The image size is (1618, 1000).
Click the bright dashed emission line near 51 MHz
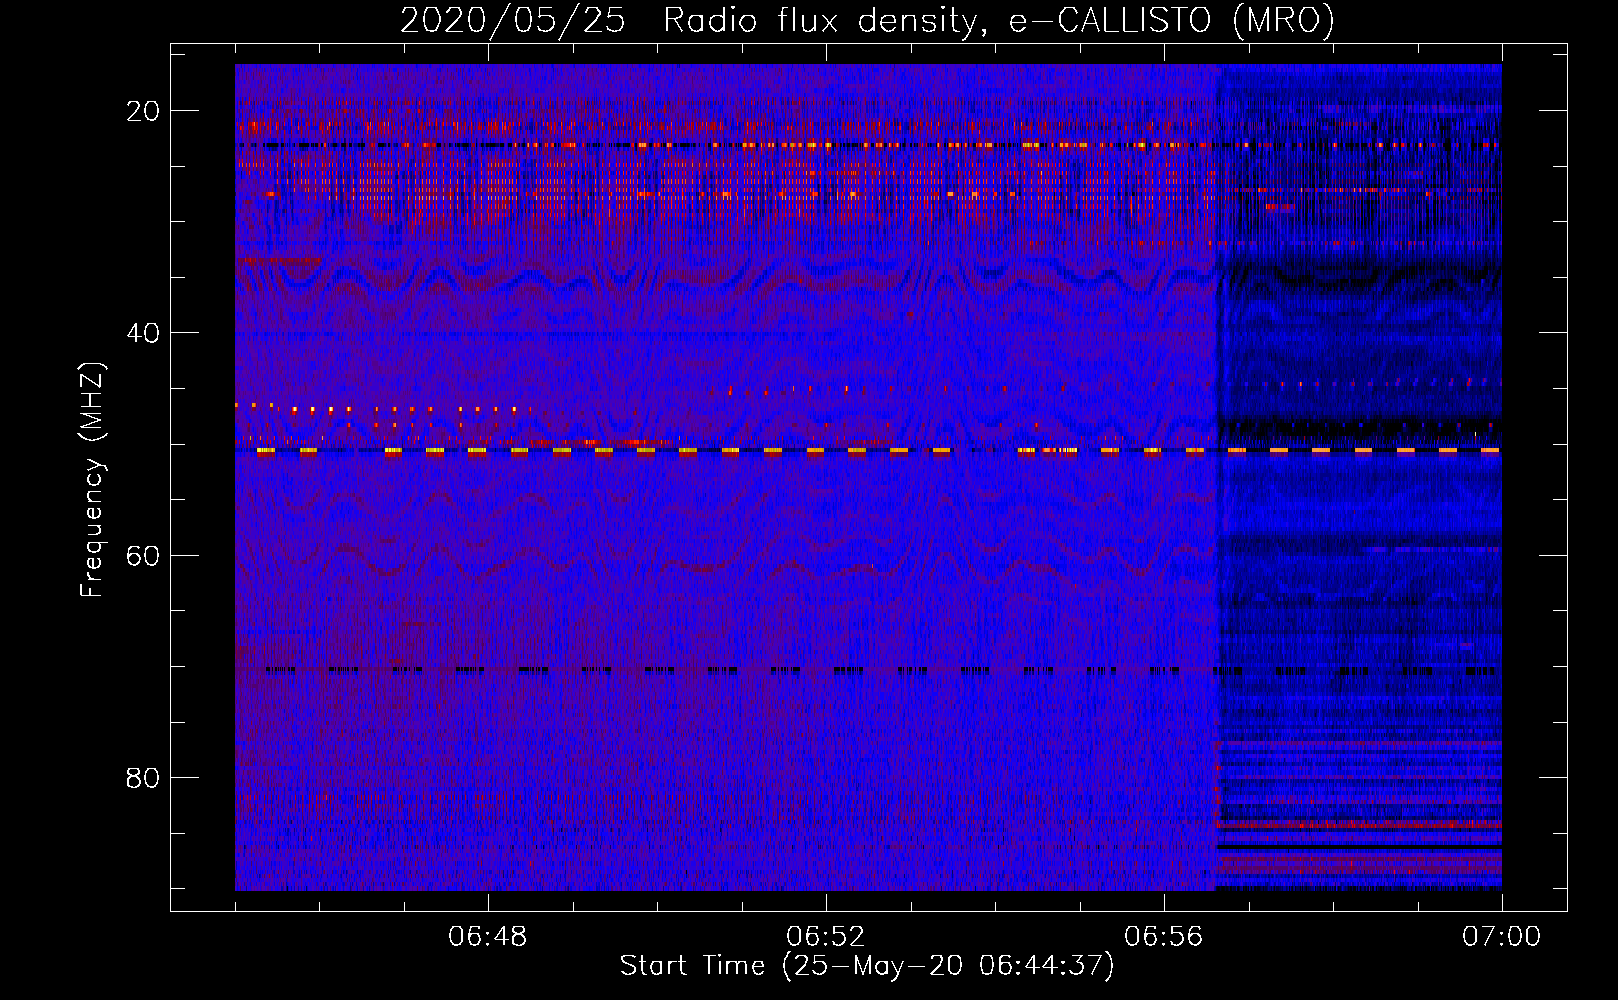[868, 451]
